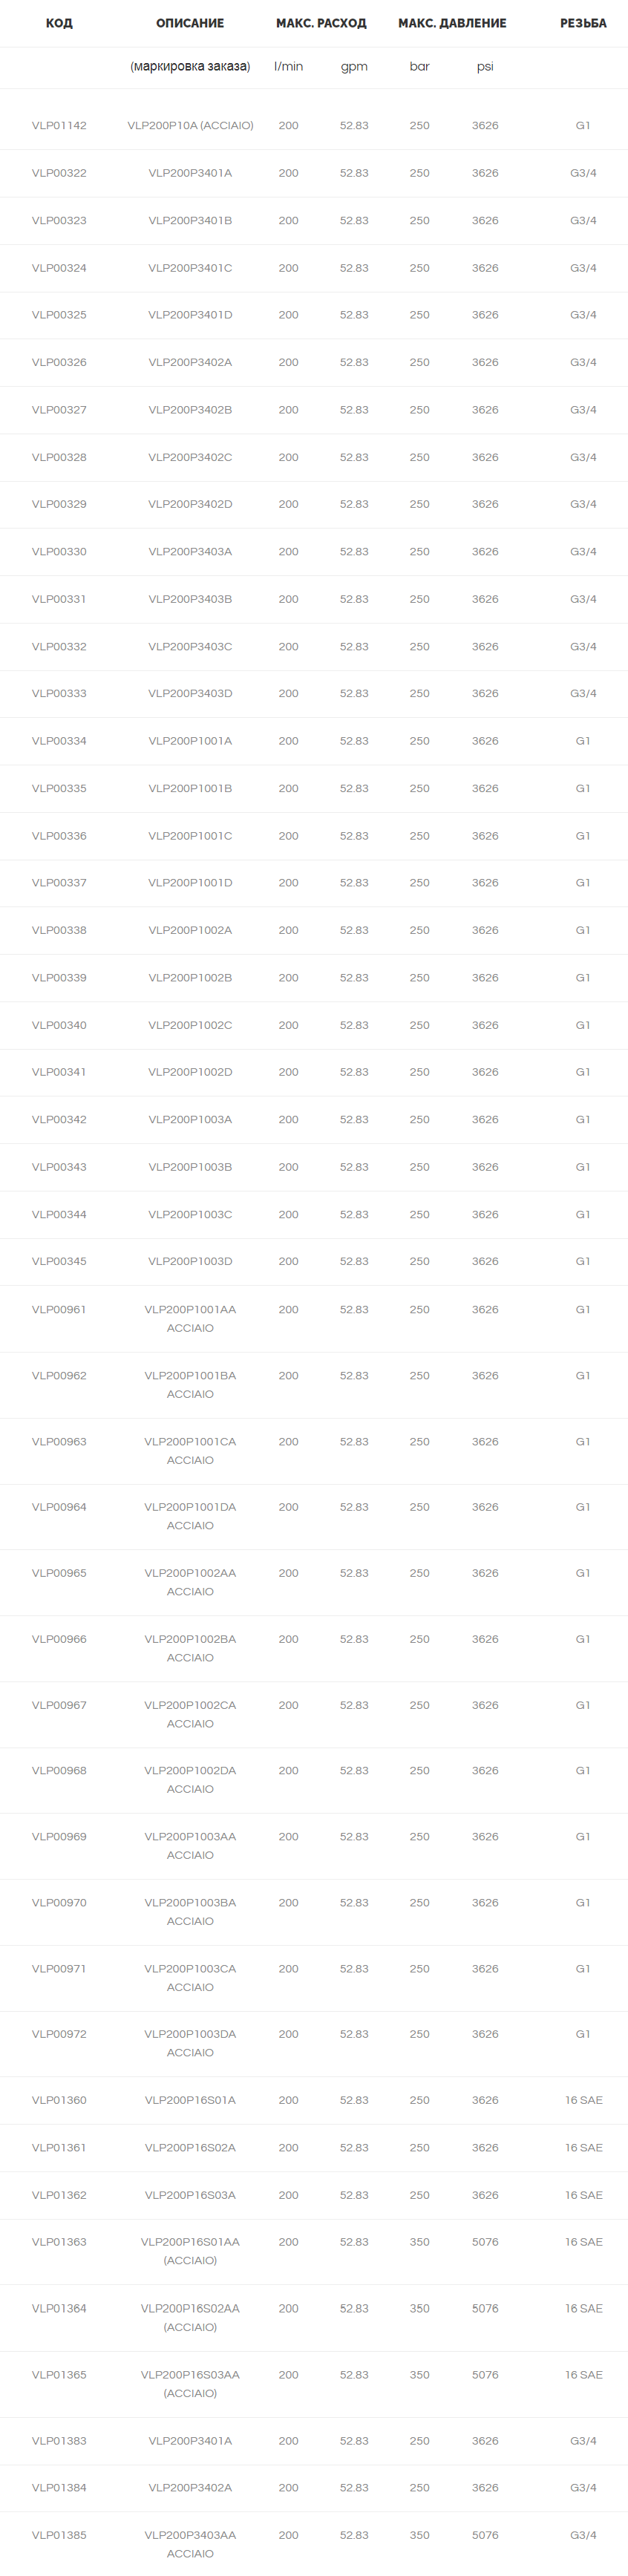Click the ОПИСАНИЕ column header
Screen dimensions: 628x2576
click(x=190, y=23)
